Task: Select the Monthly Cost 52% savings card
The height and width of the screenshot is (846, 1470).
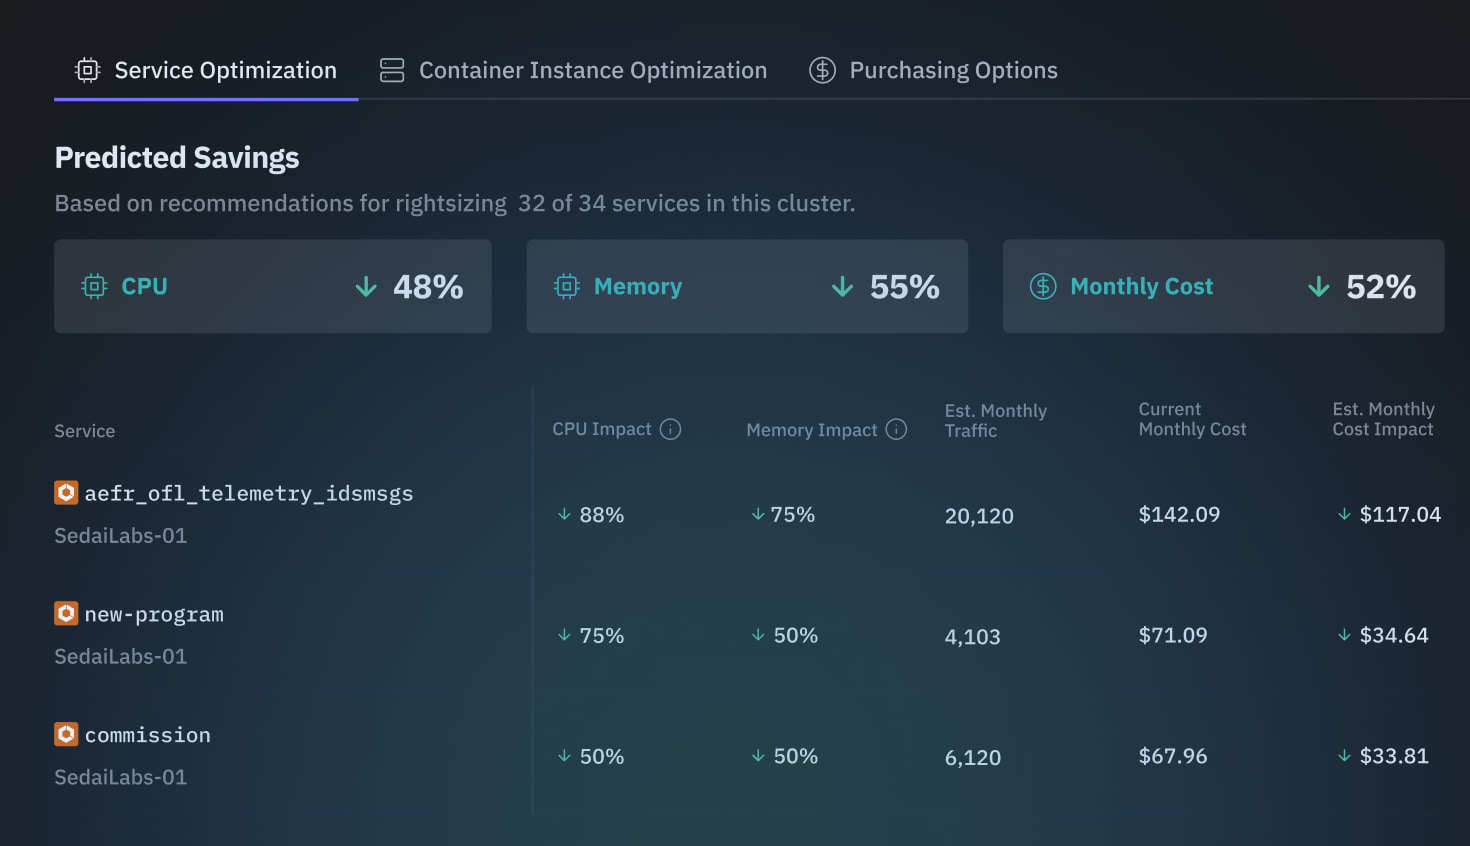Action: (1224, 286)
